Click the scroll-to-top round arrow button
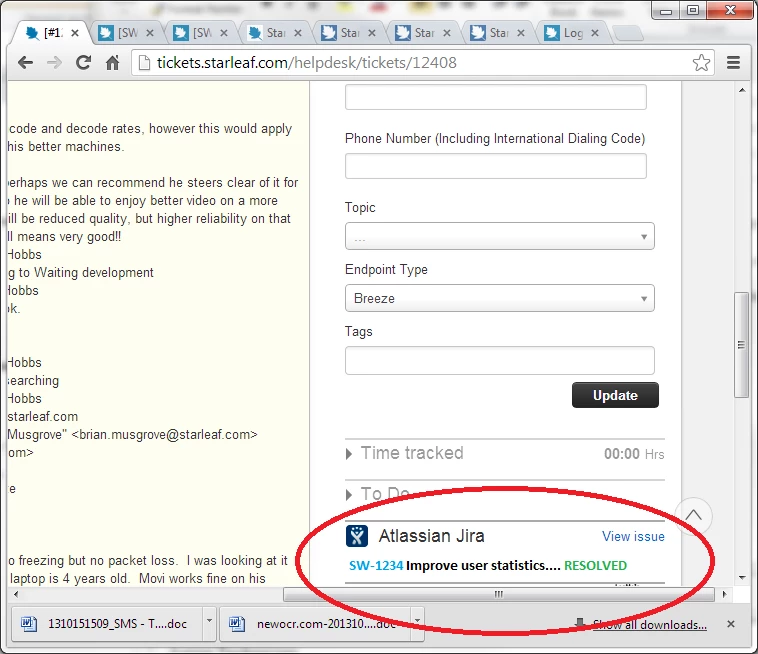The image size is (758, 654). [x=693, y=515]
